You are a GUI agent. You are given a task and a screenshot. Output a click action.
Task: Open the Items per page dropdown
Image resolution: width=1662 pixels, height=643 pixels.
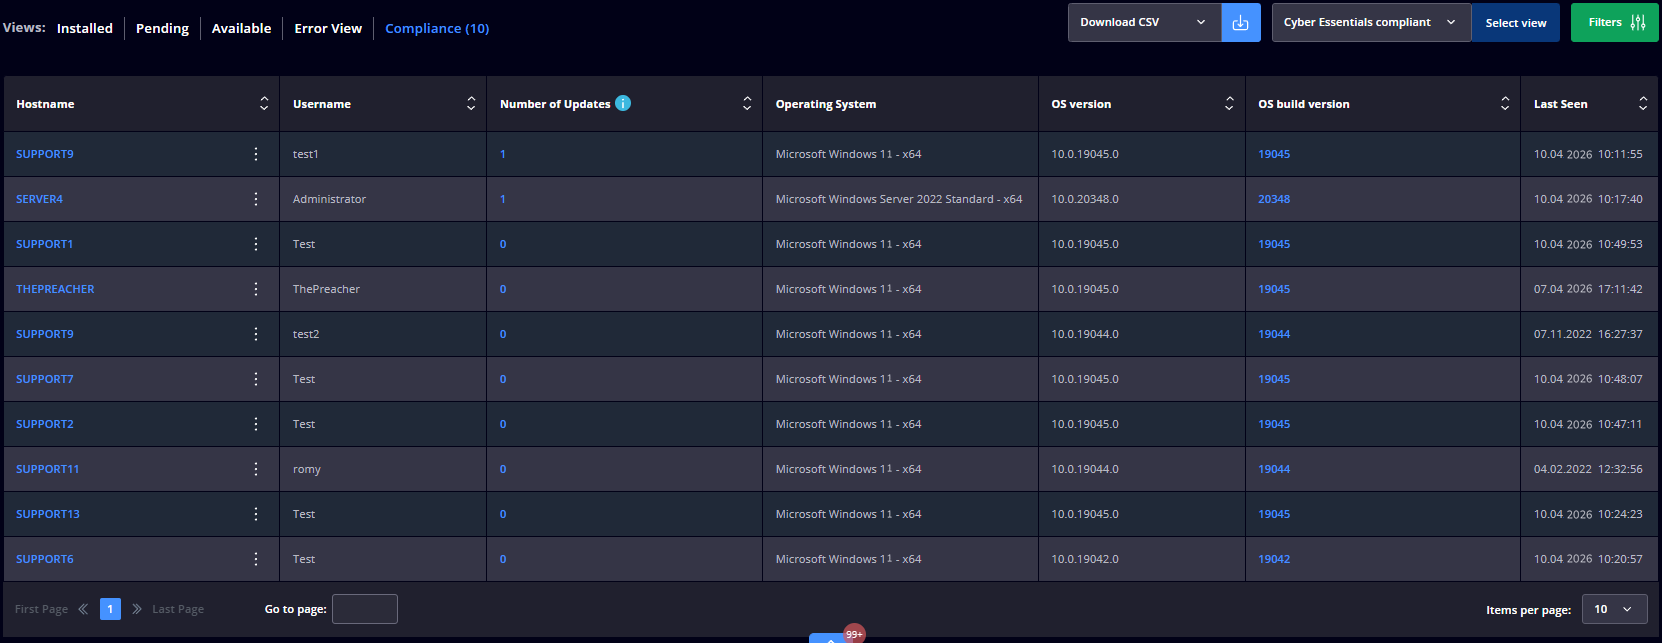pos(1614,609)
